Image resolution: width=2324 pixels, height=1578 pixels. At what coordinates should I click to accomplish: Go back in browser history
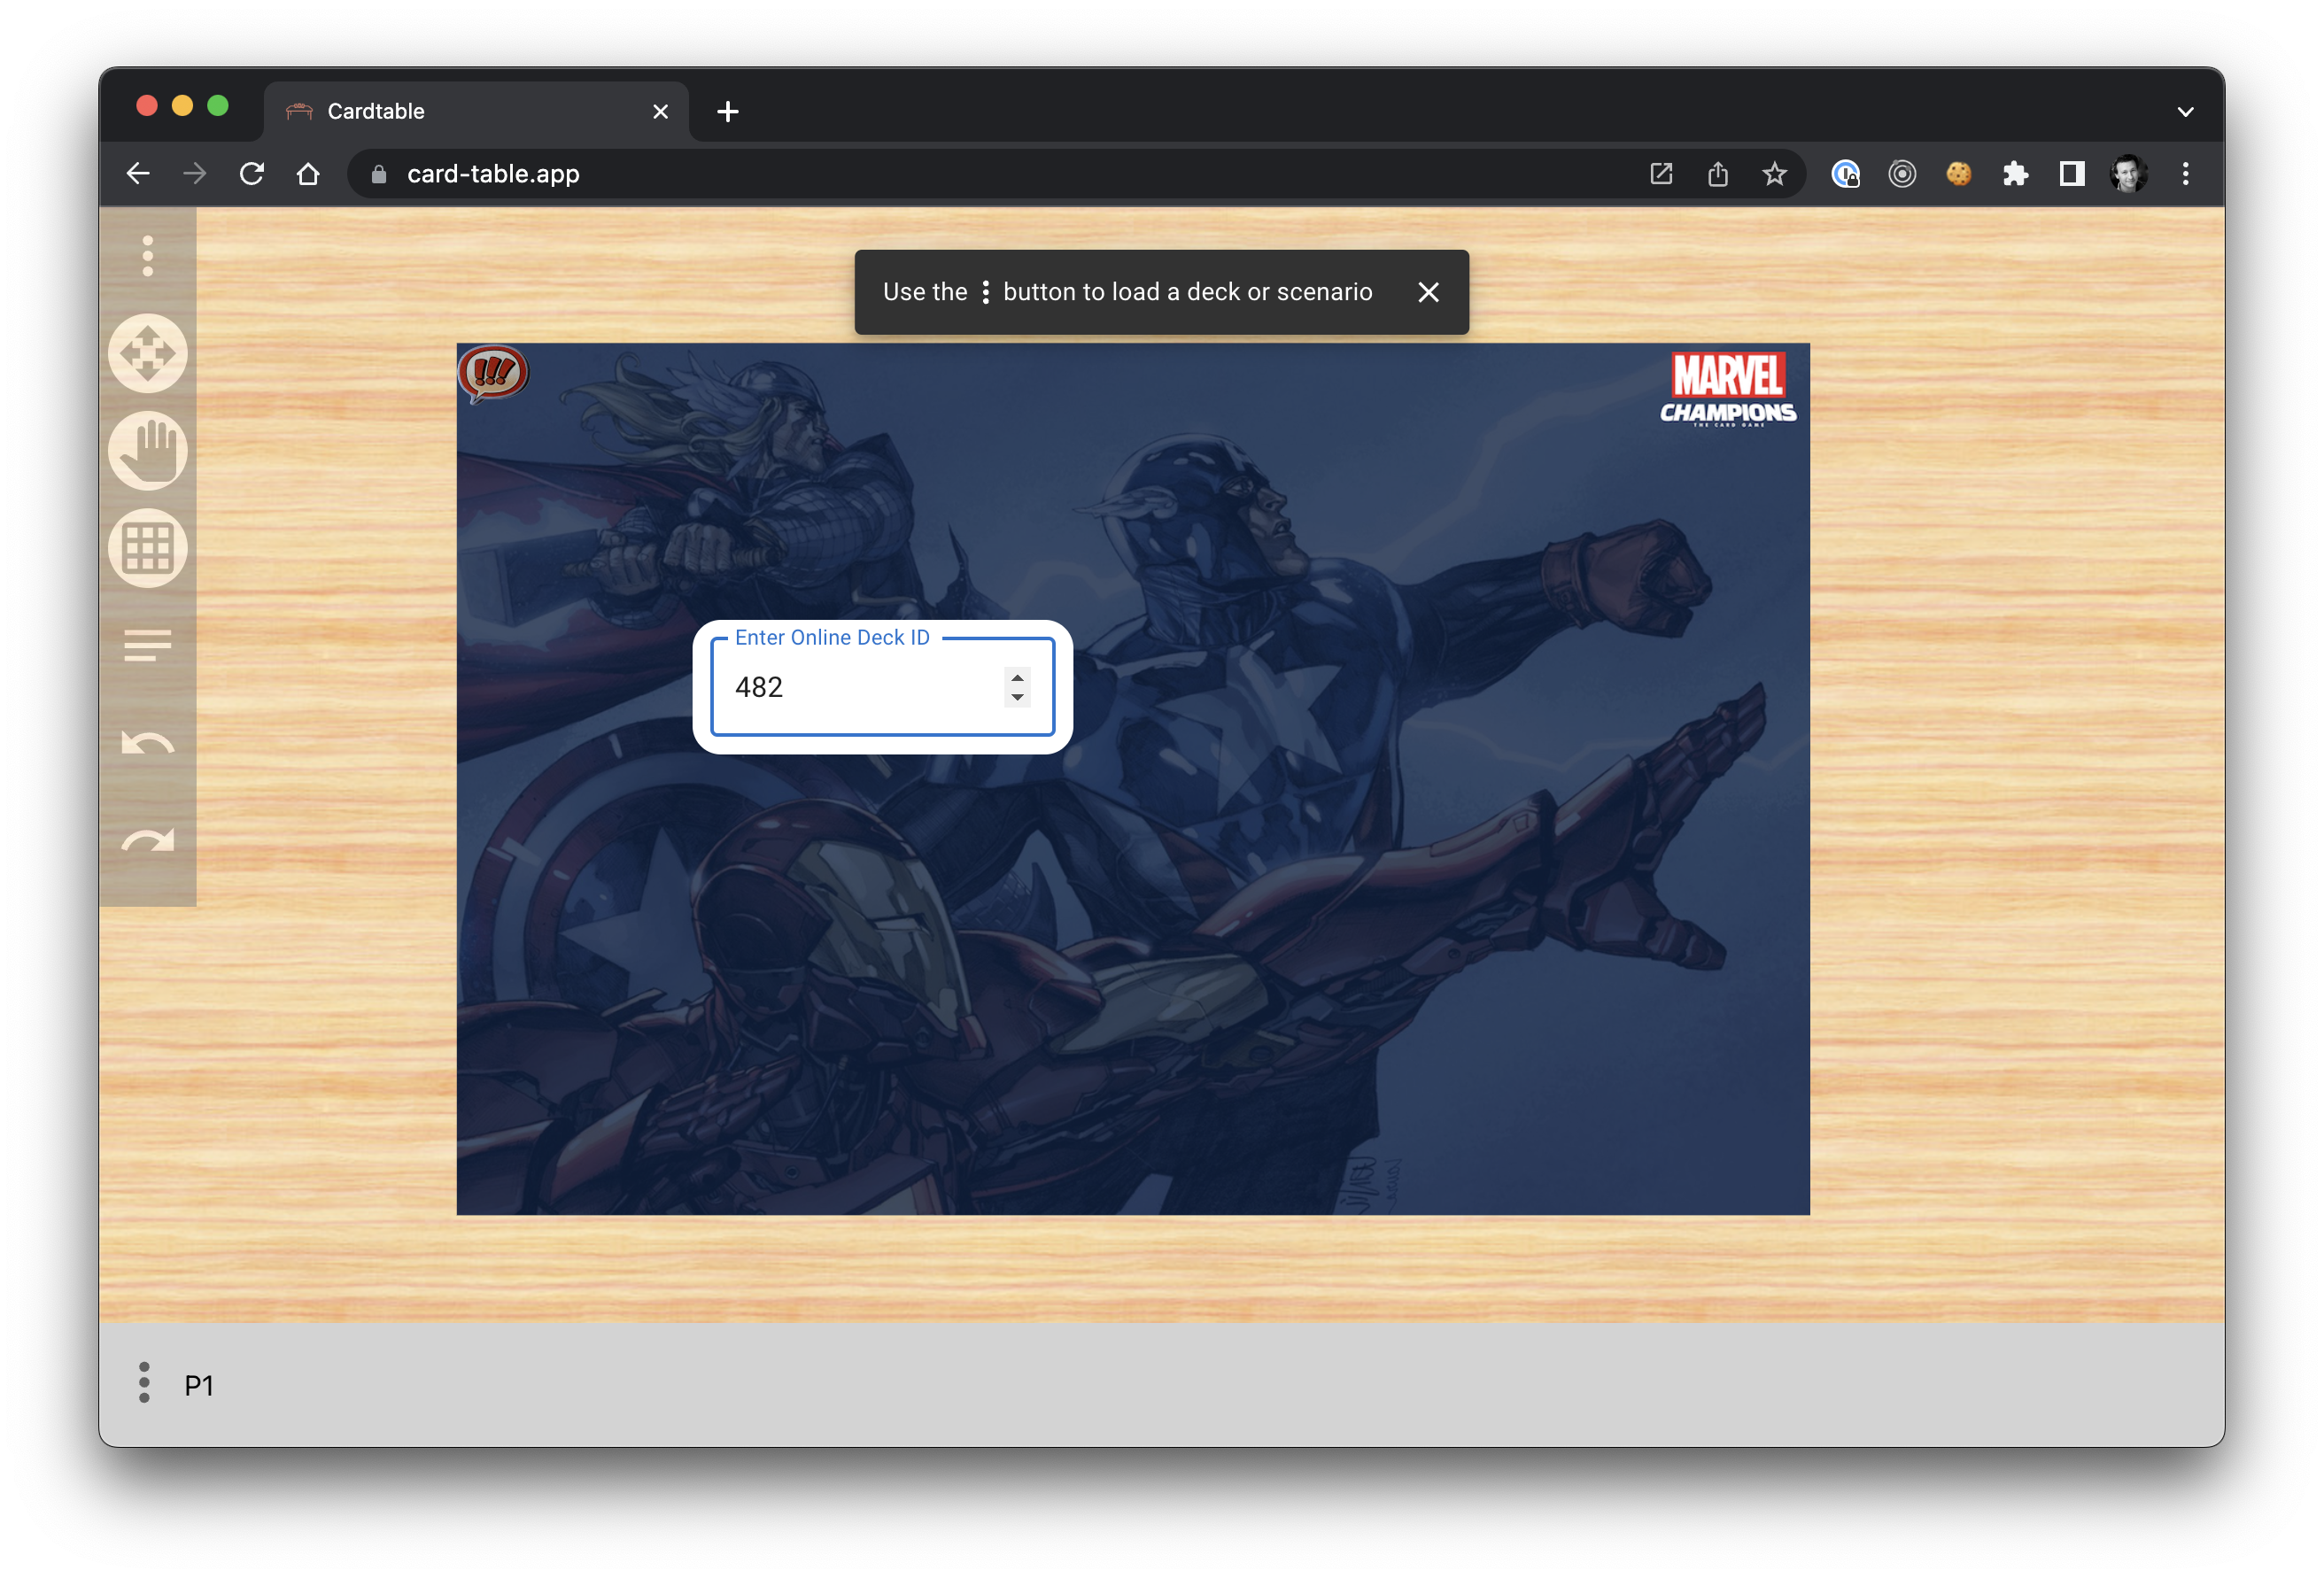coord(138,174)
